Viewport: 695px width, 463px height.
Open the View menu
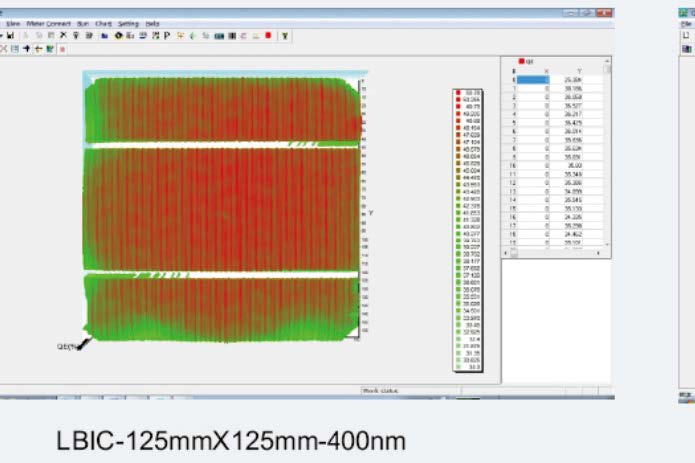(x=13, y=22)
